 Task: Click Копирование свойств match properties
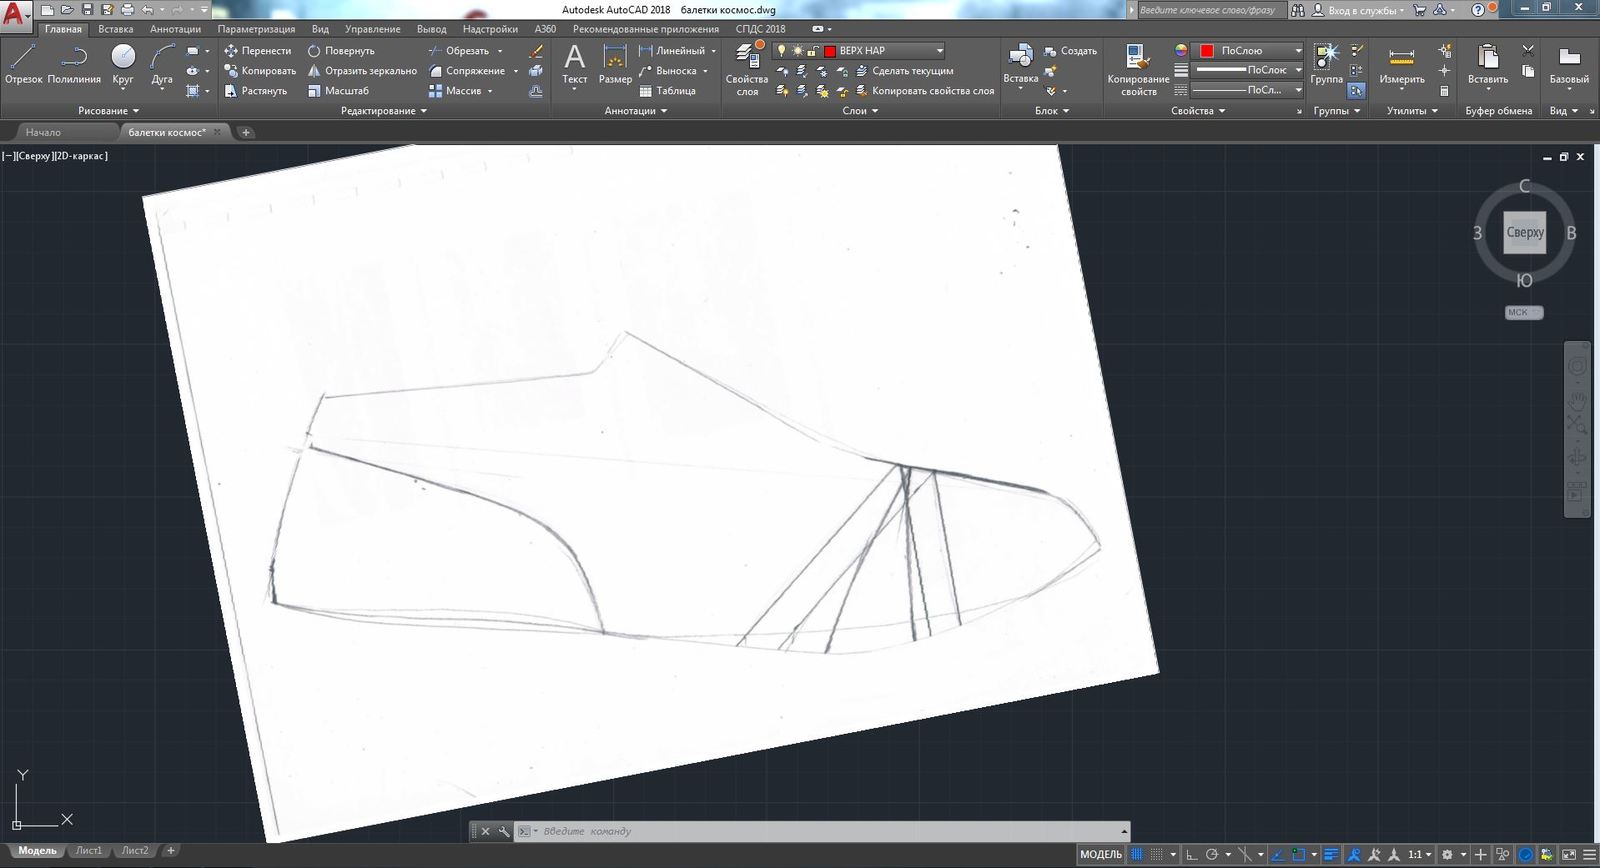(x=1138, y=69)
